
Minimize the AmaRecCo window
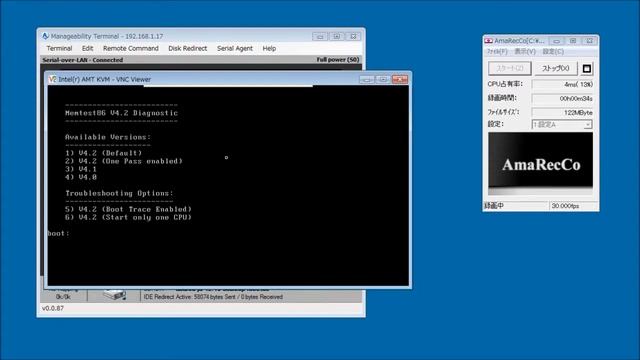point(556,41)
